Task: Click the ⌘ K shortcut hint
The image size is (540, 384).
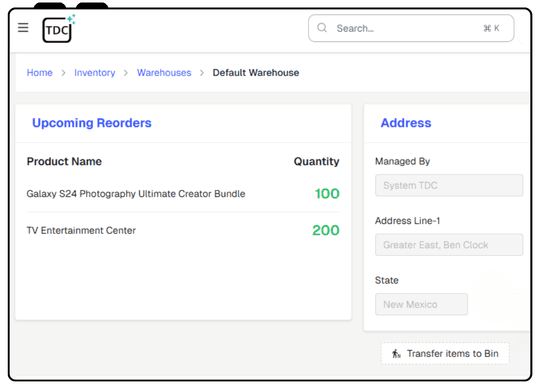Action: pos(491,28)
